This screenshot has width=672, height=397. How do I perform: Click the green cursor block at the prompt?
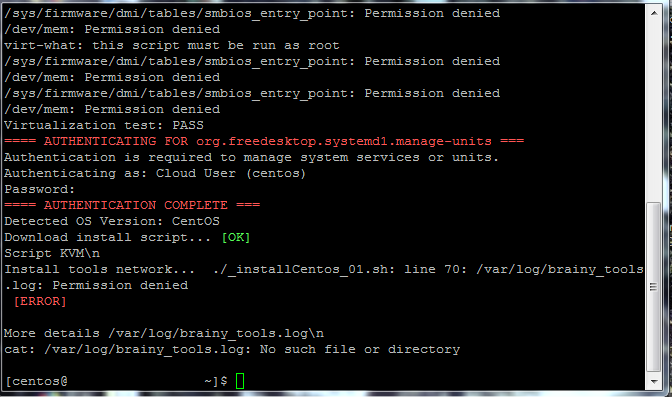coord(240,381)
